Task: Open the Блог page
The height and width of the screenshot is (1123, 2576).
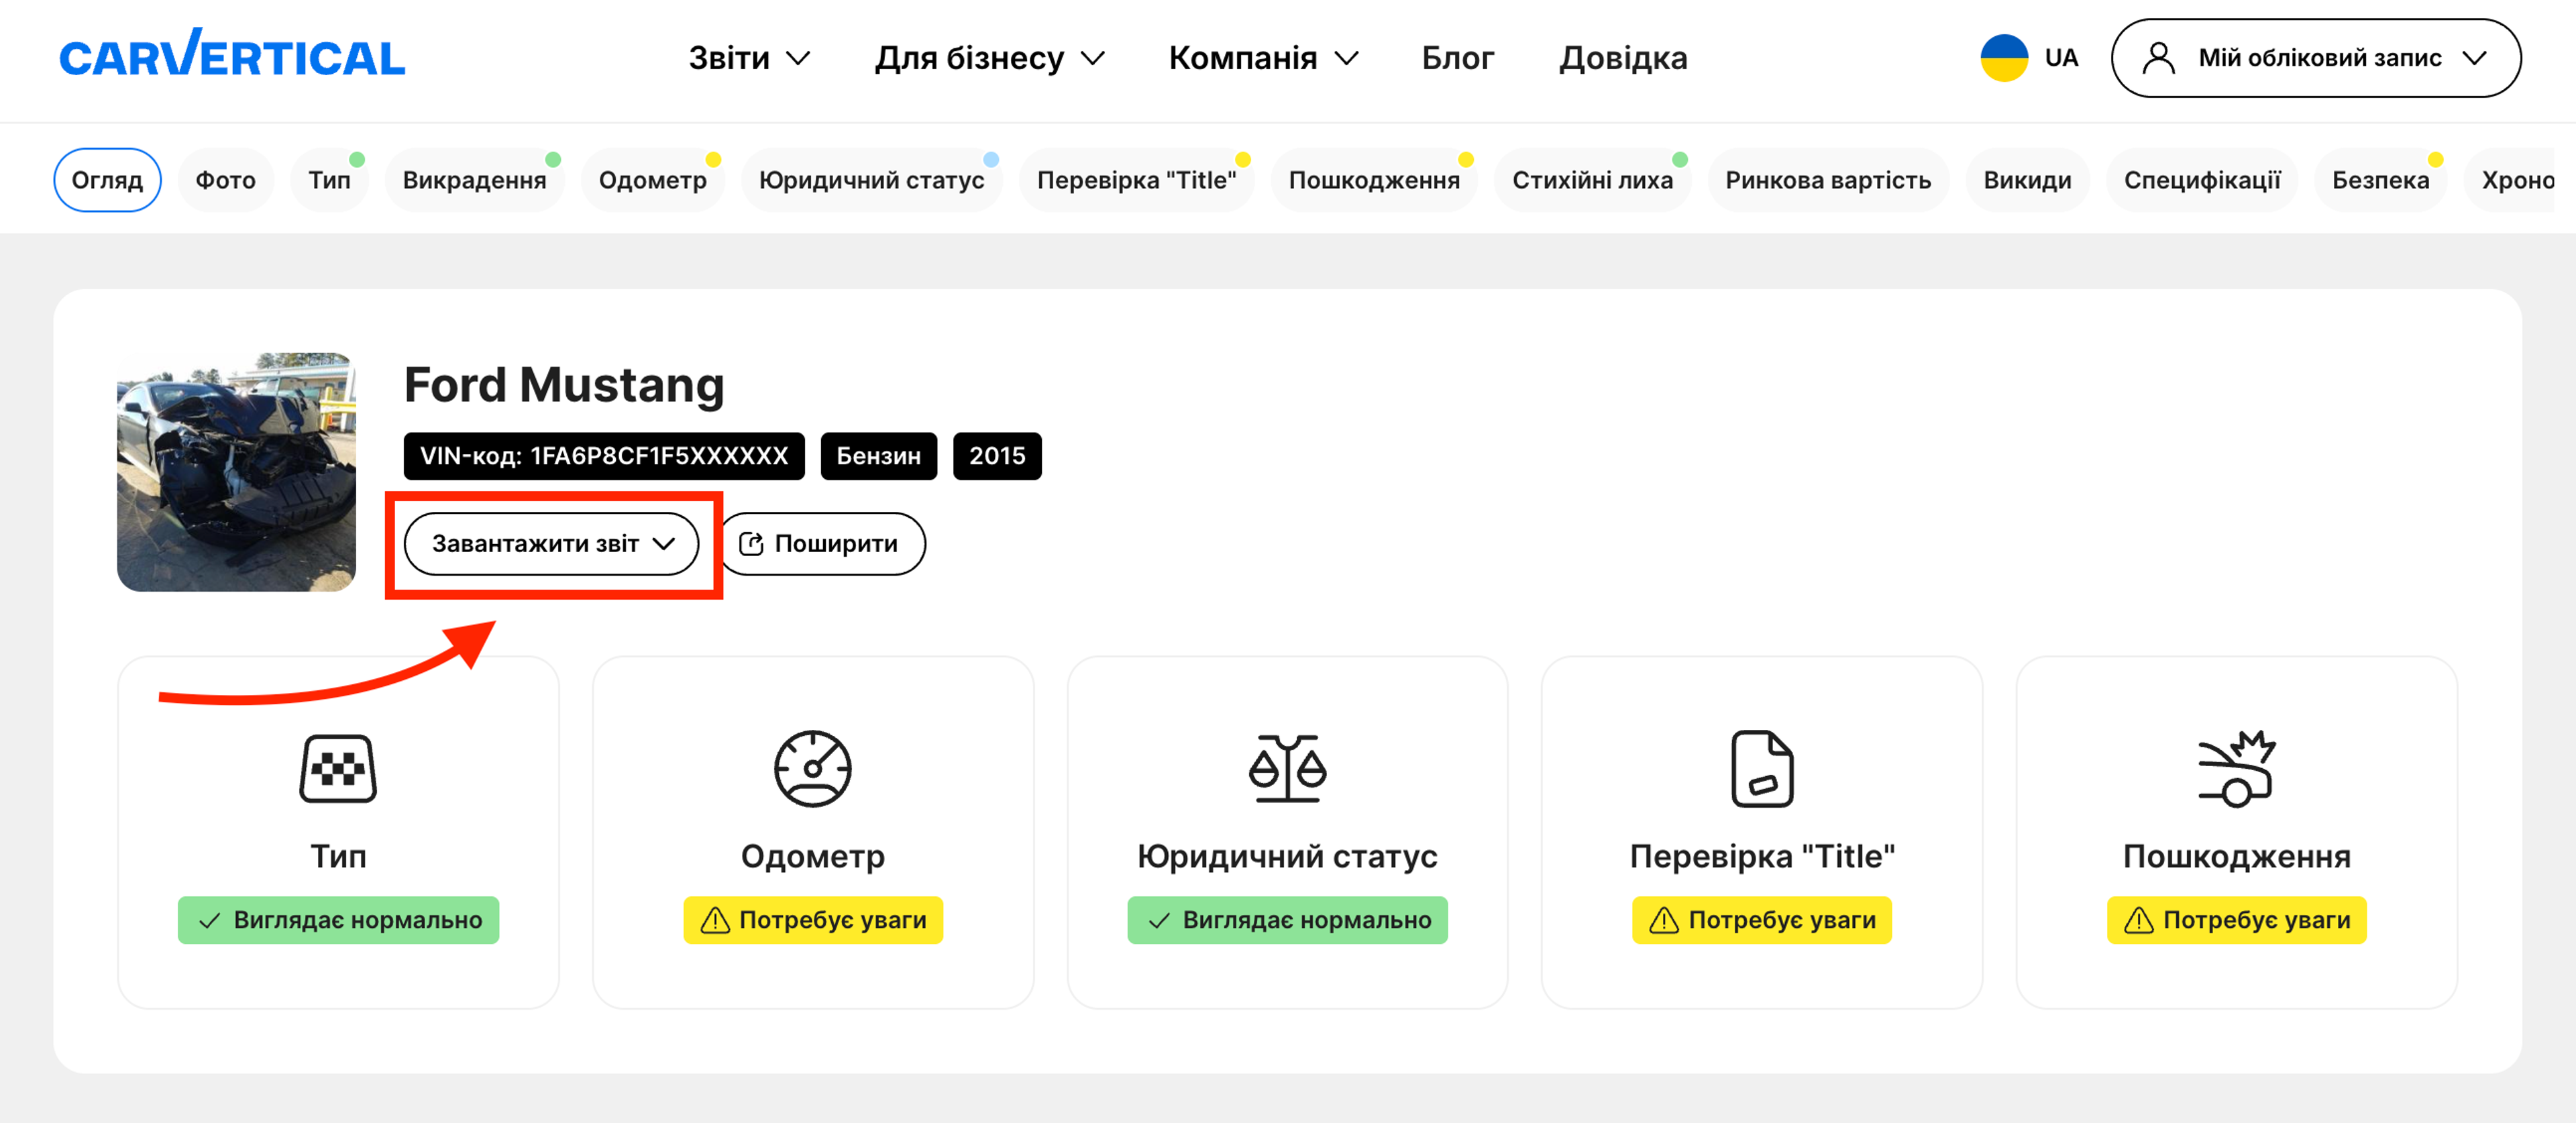Action: 1457,58
